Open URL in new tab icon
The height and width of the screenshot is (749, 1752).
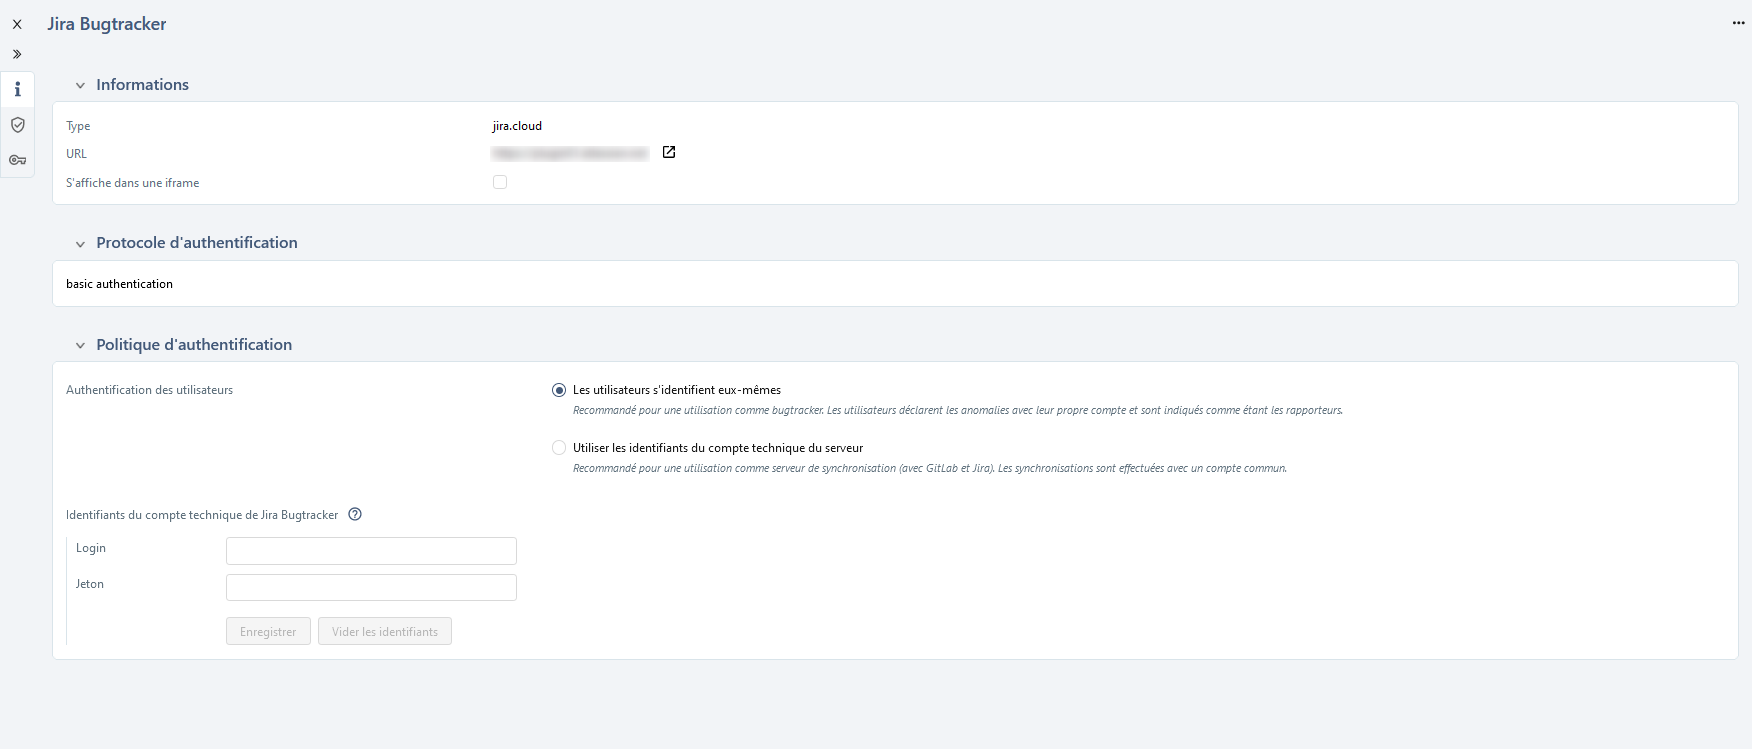point(669,152)
